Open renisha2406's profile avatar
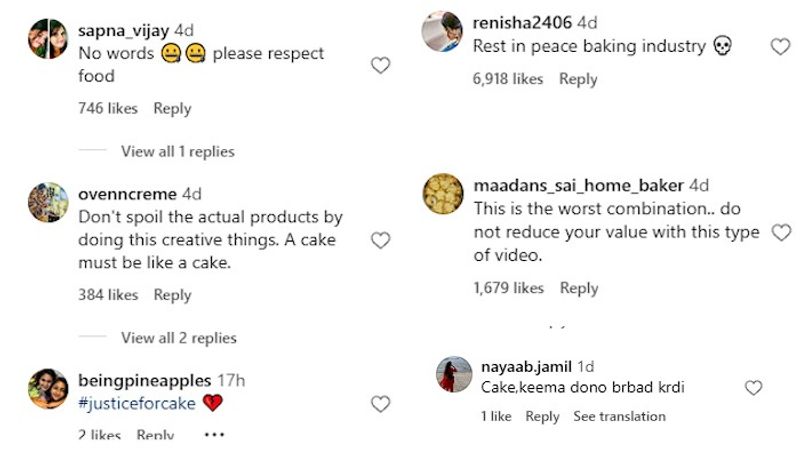Screen dimensions: 800x457 (442, 31)
